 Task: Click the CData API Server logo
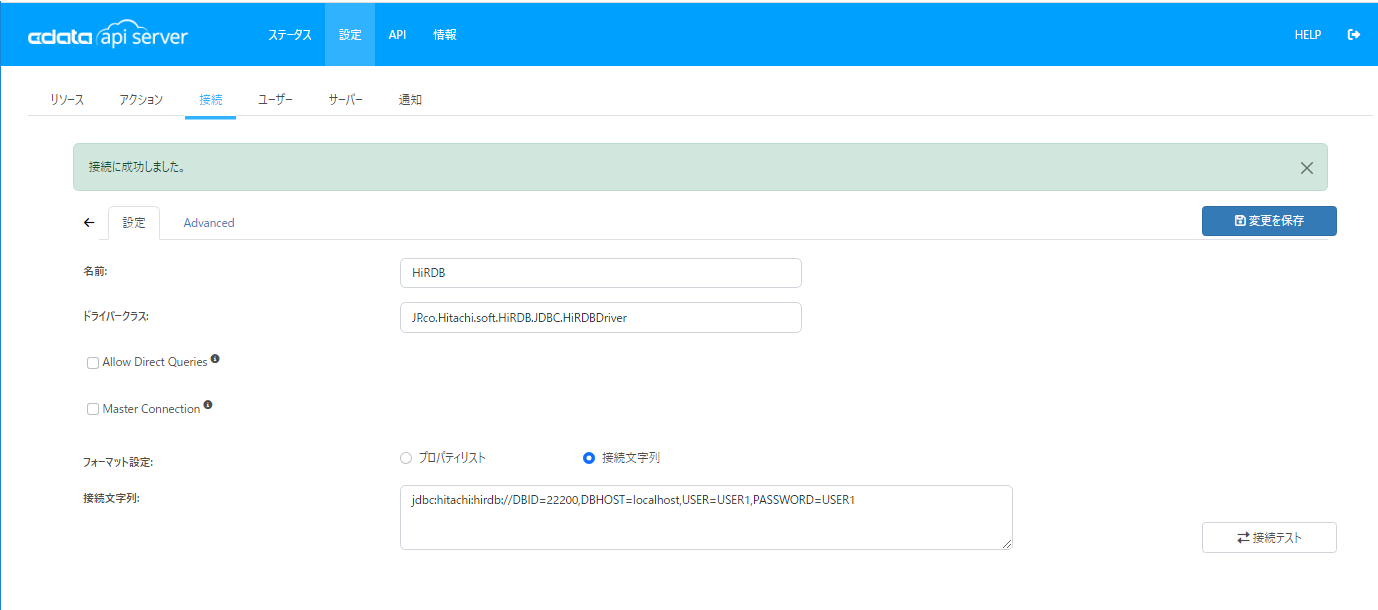(x=108, y=35)
